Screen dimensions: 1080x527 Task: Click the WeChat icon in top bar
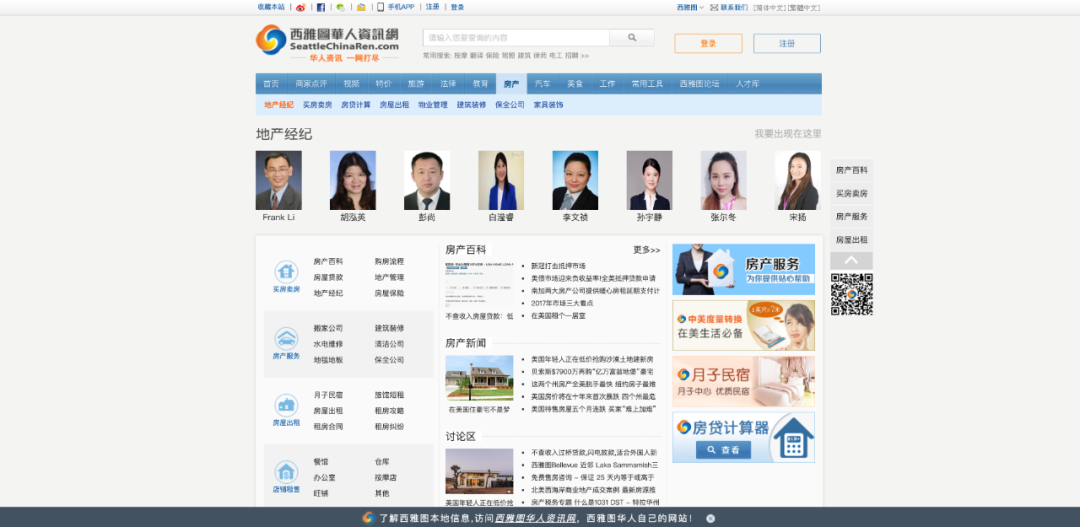[341, 7]
